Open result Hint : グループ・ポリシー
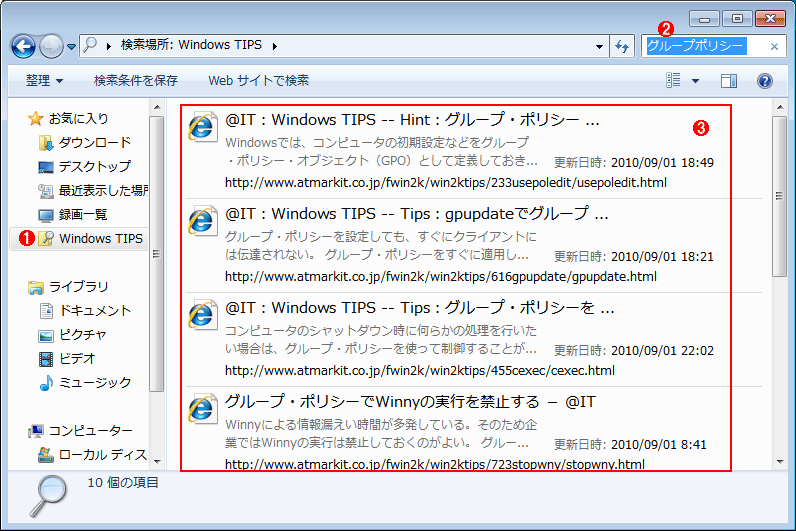This screenshot has width=796, height=531. [x=413, y=120]
